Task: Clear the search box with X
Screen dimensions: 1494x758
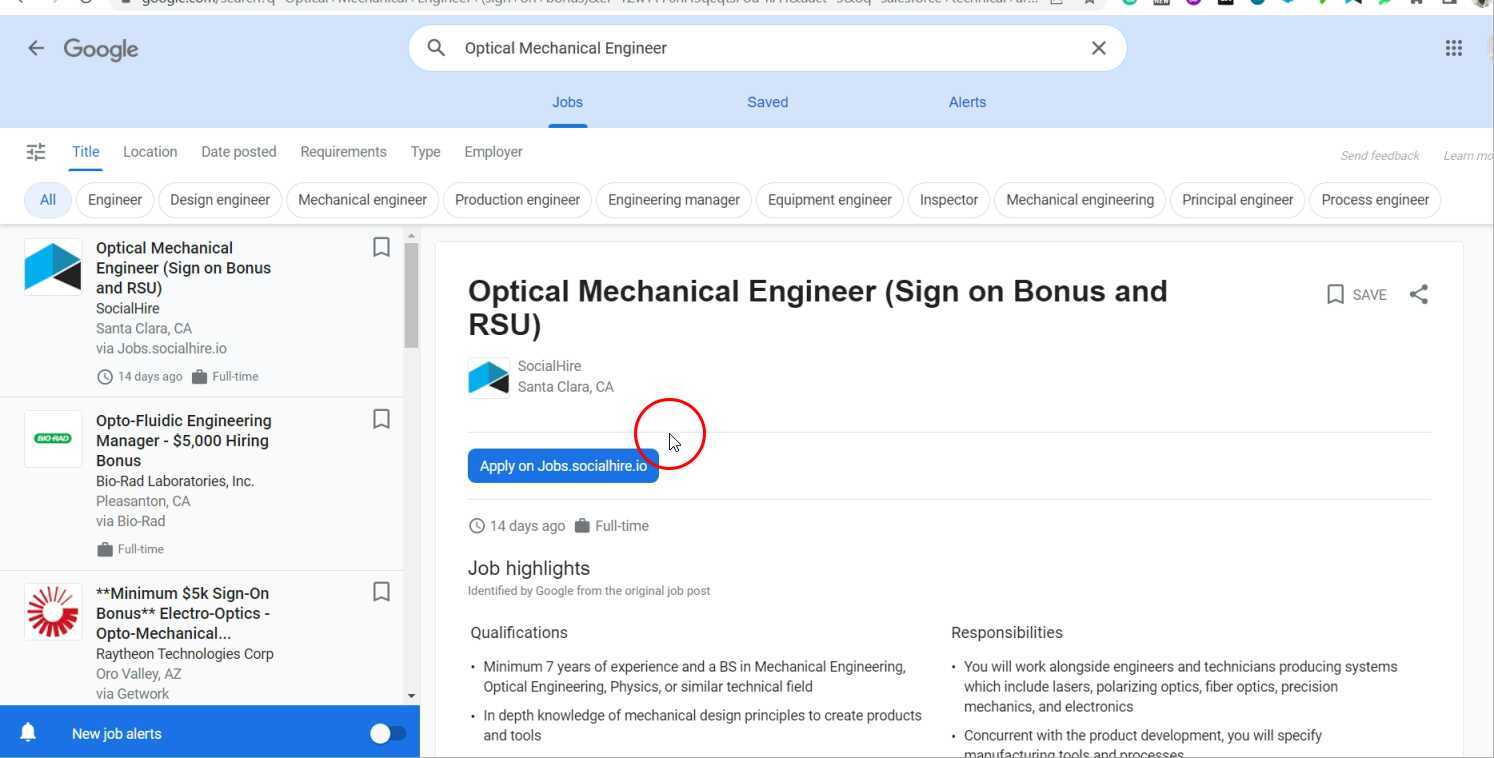Action: [1098, 48]
